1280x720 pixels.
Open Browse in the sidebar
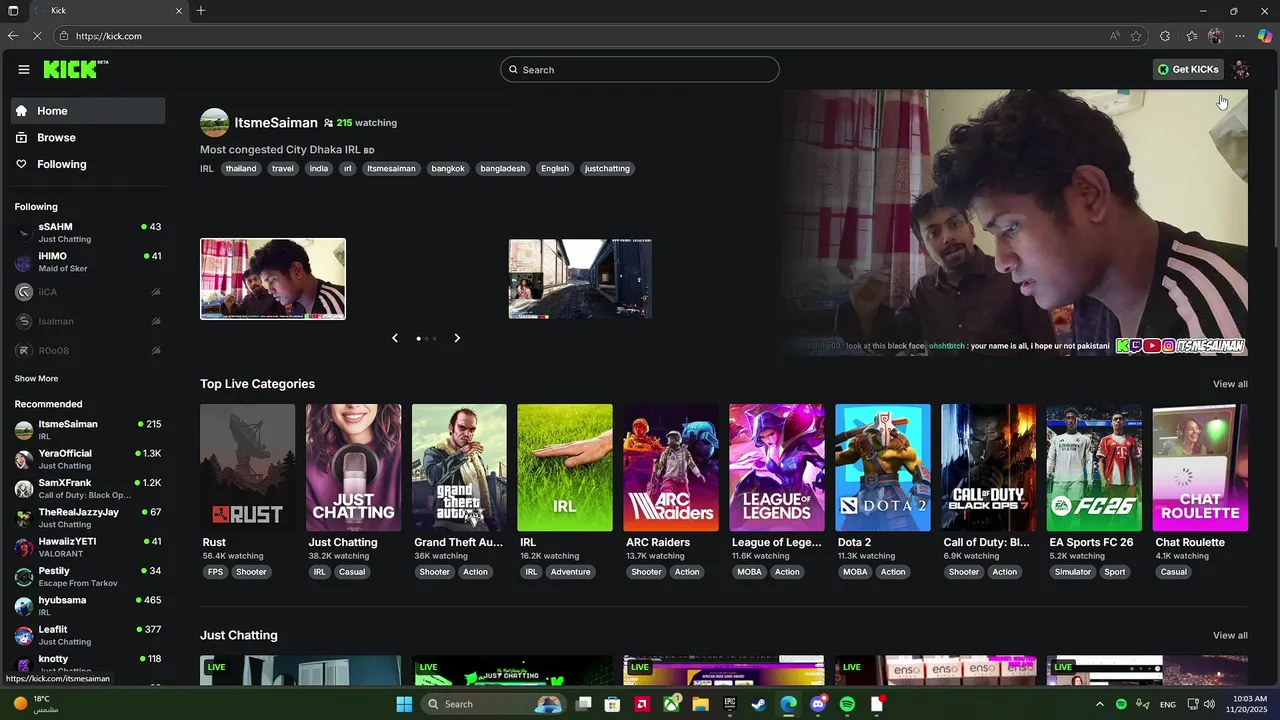[x=88, y=138]
